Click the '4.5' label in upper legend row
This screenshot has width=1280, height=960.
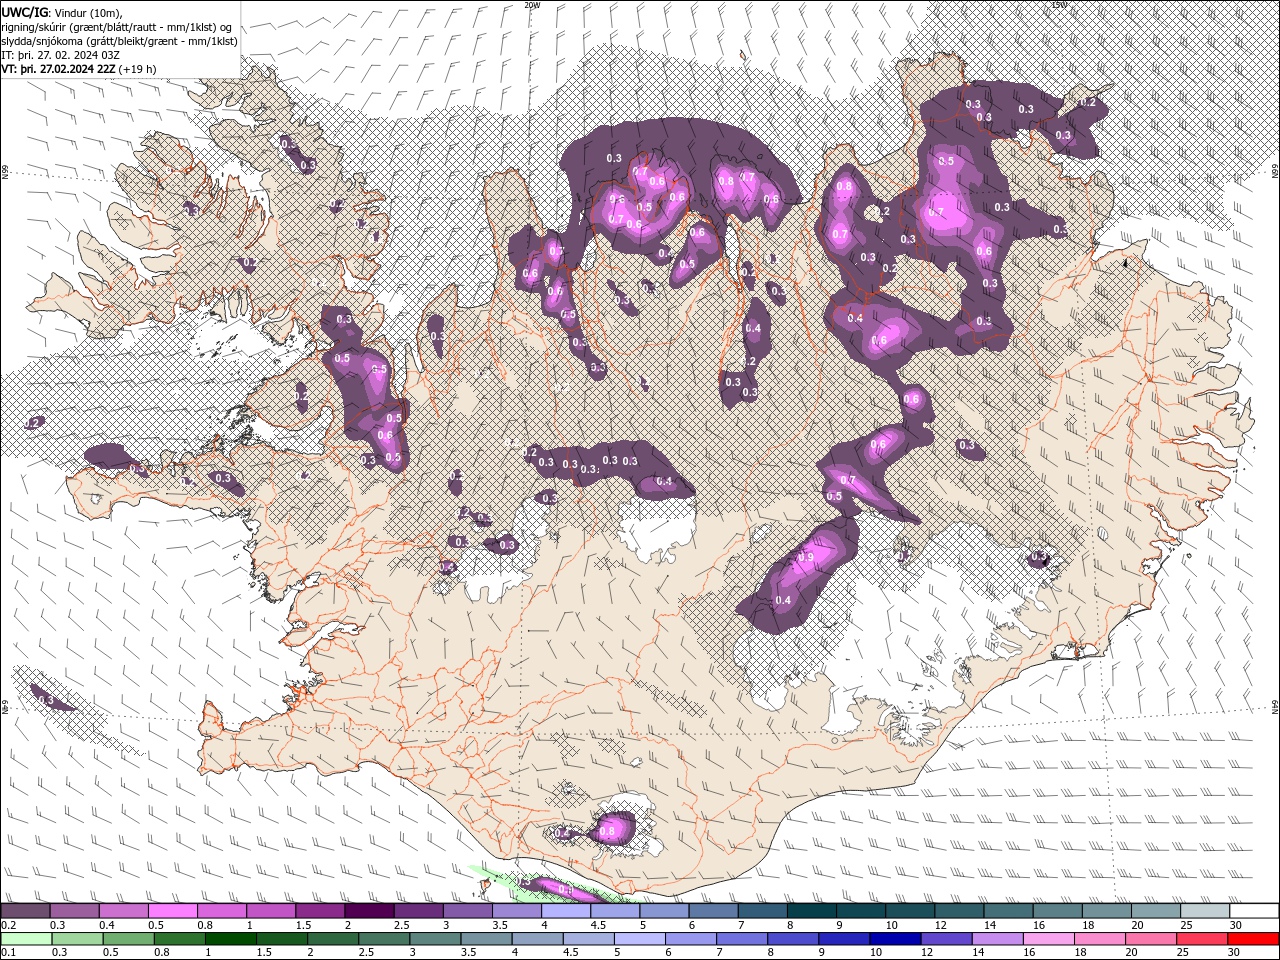[x=598, y=925]
